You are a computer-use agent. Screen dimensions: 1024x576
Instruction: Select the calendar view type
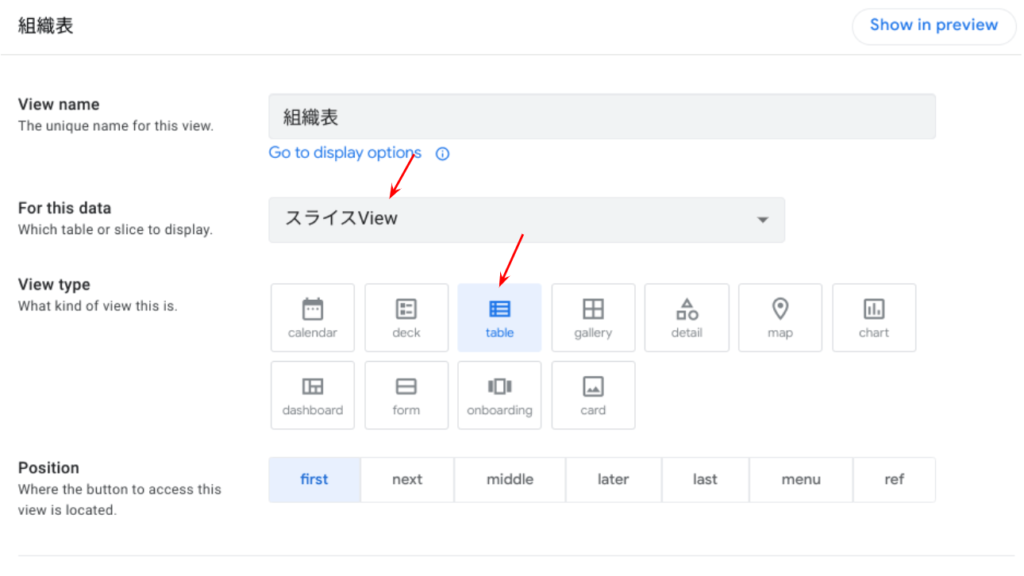click(x=312, y=318)
